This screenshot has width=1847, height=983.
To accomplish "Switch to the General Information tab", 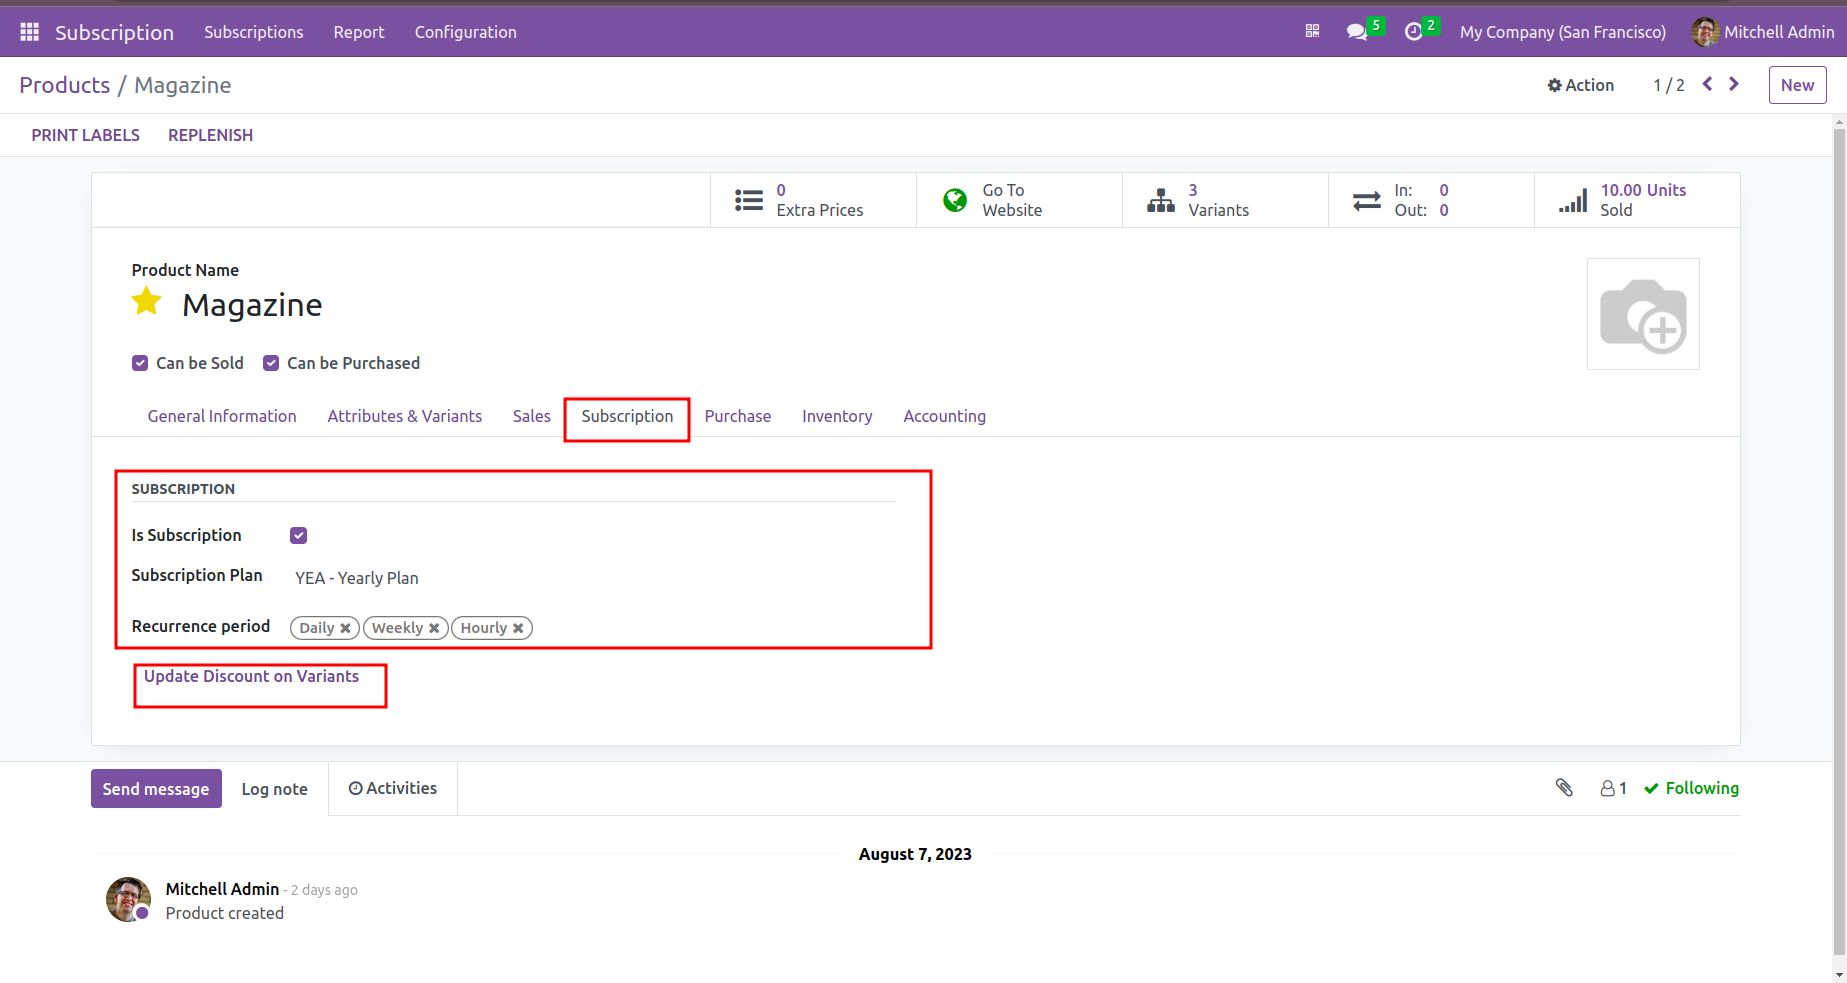I will pyautogui.click(x=222, y=416).
